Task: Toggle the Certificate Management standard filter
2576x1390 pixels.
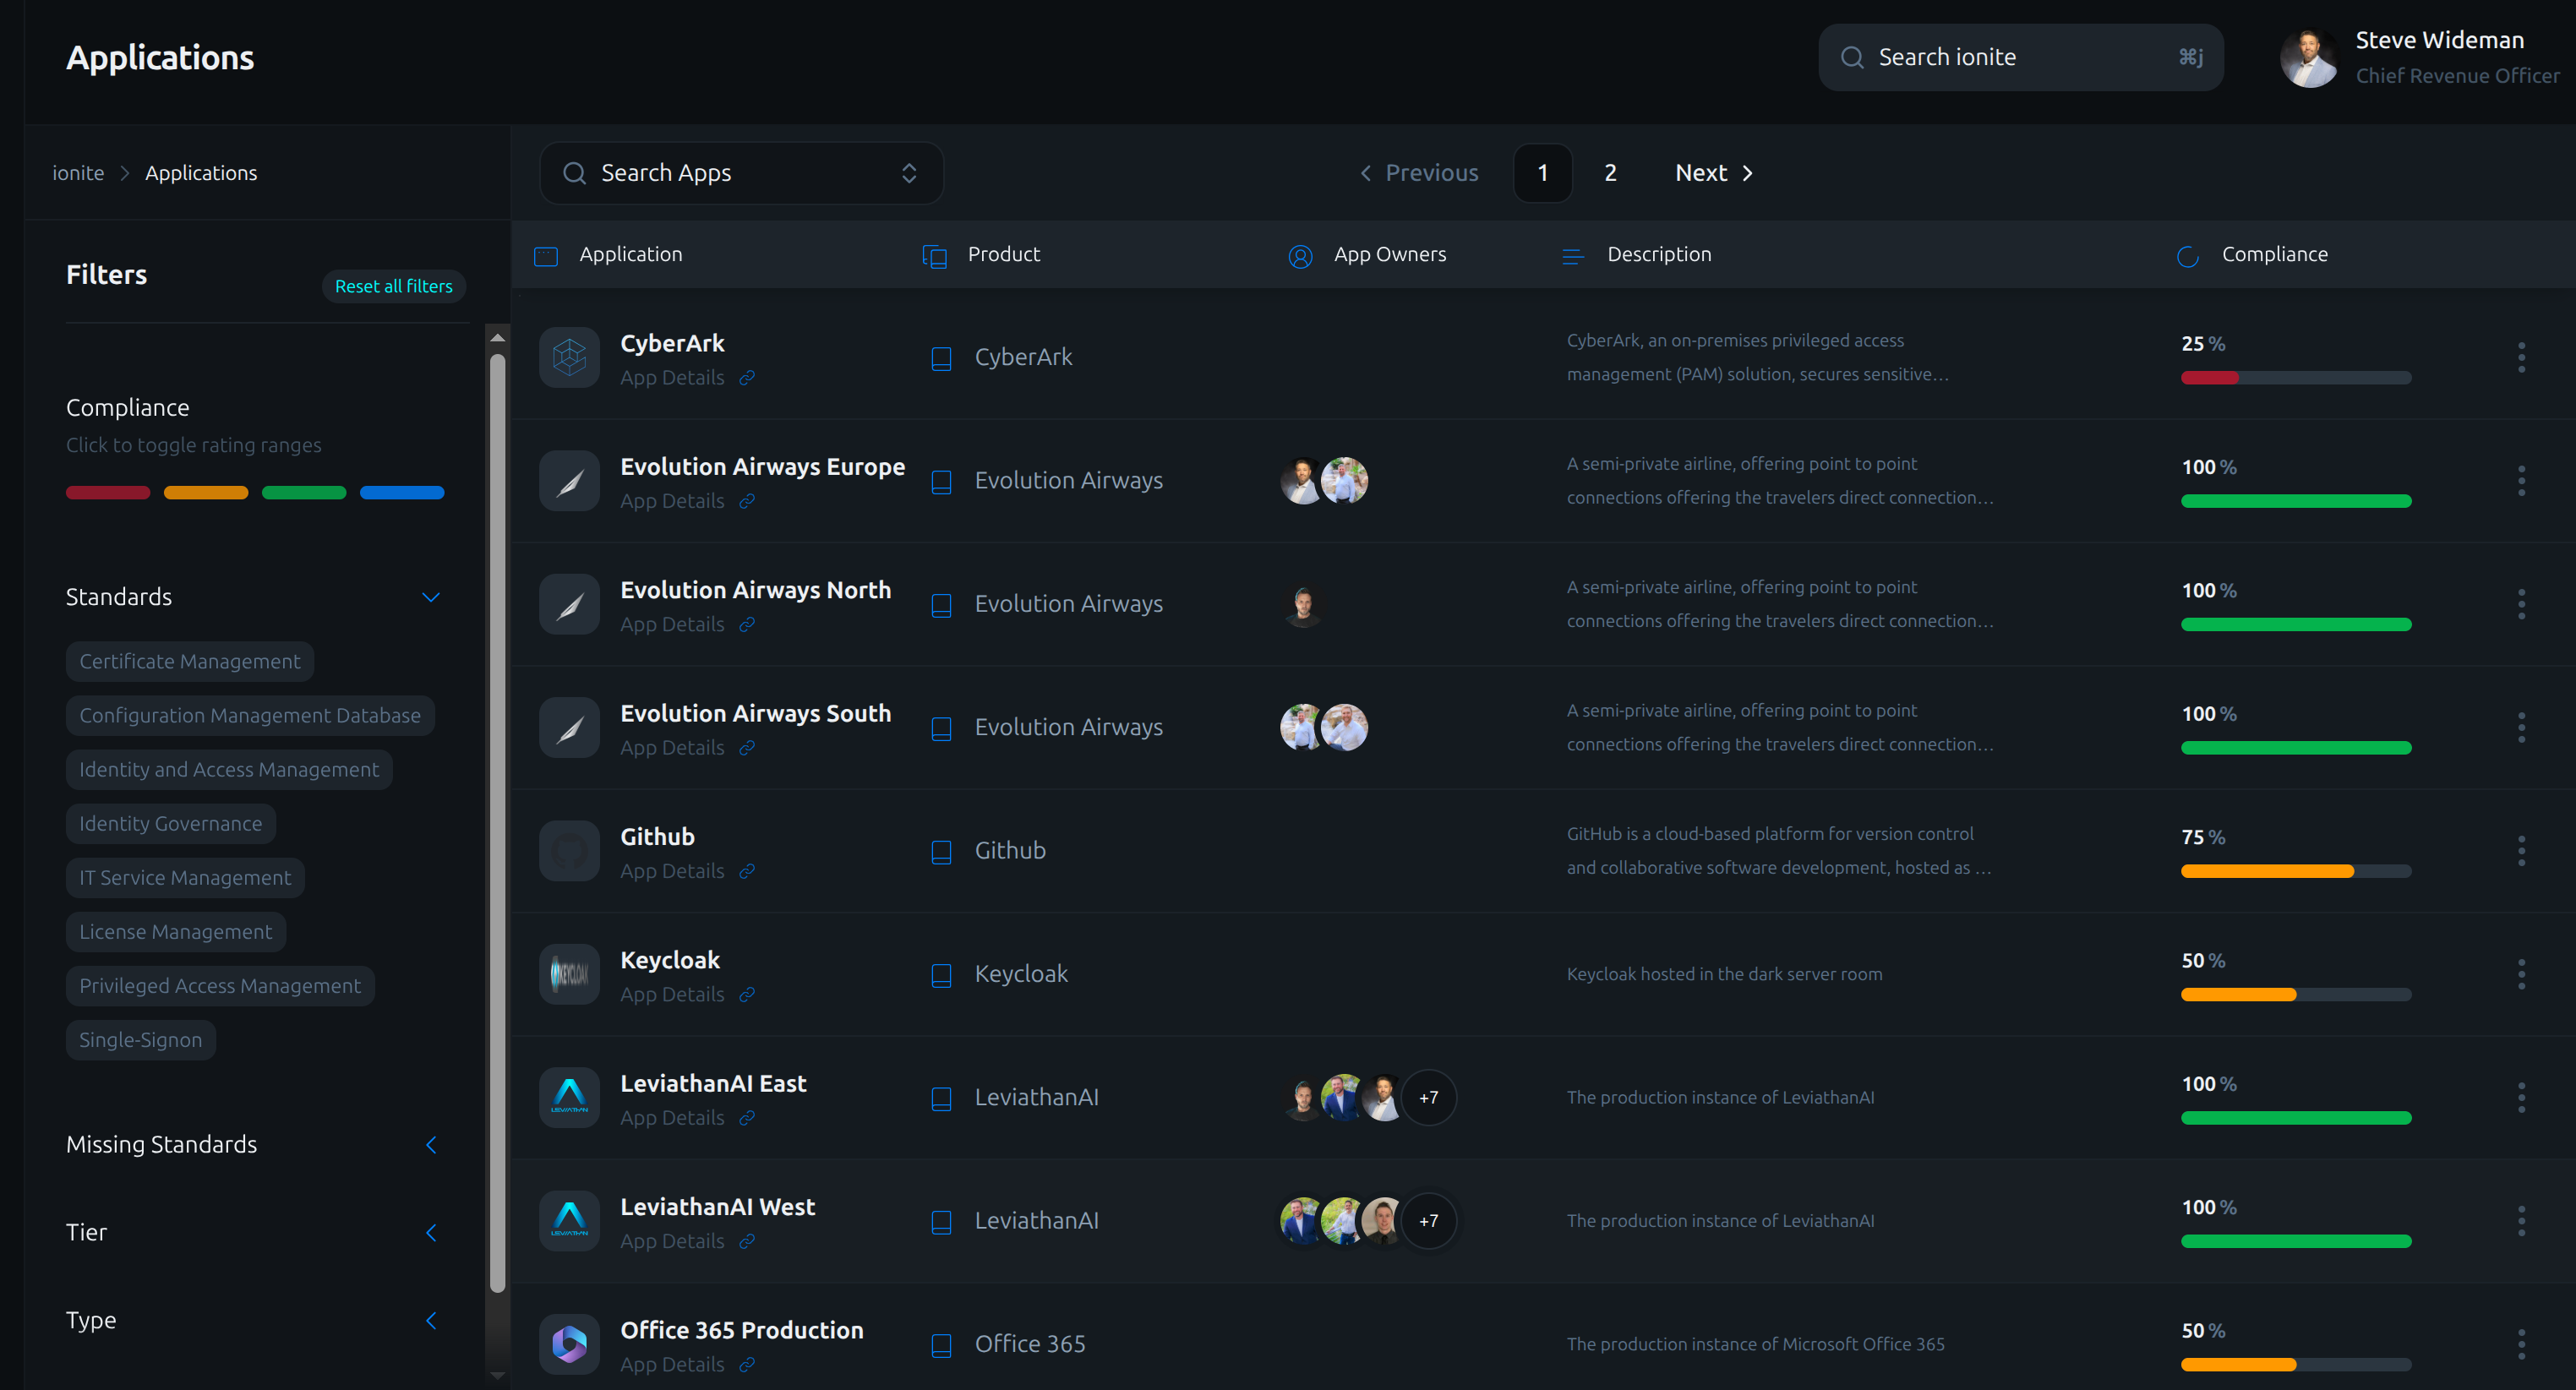Action: 190,661
